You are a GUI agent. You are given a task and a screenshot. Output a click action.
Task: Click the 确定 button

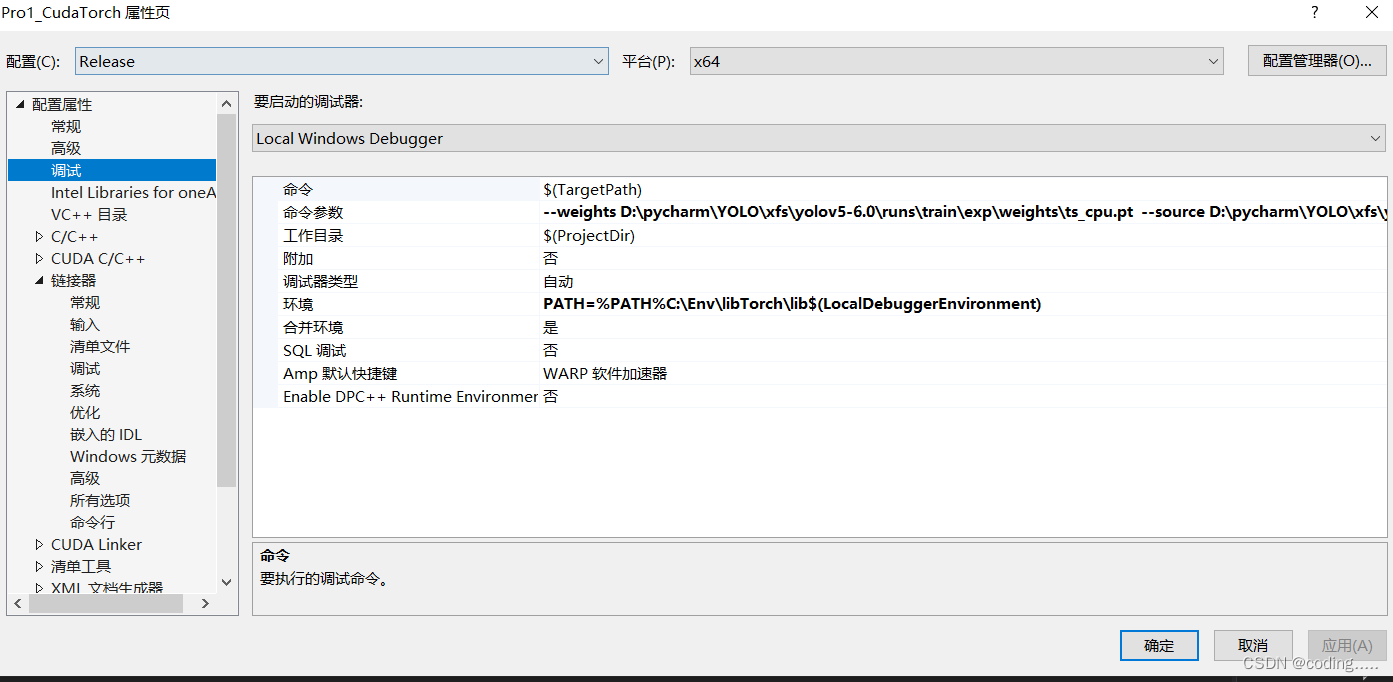coord(1158,645)
